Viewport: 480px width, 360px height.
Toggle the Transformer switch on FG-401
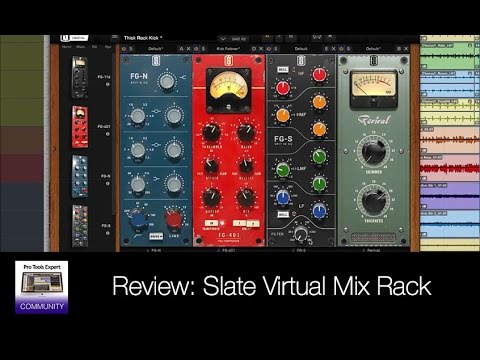211,223
